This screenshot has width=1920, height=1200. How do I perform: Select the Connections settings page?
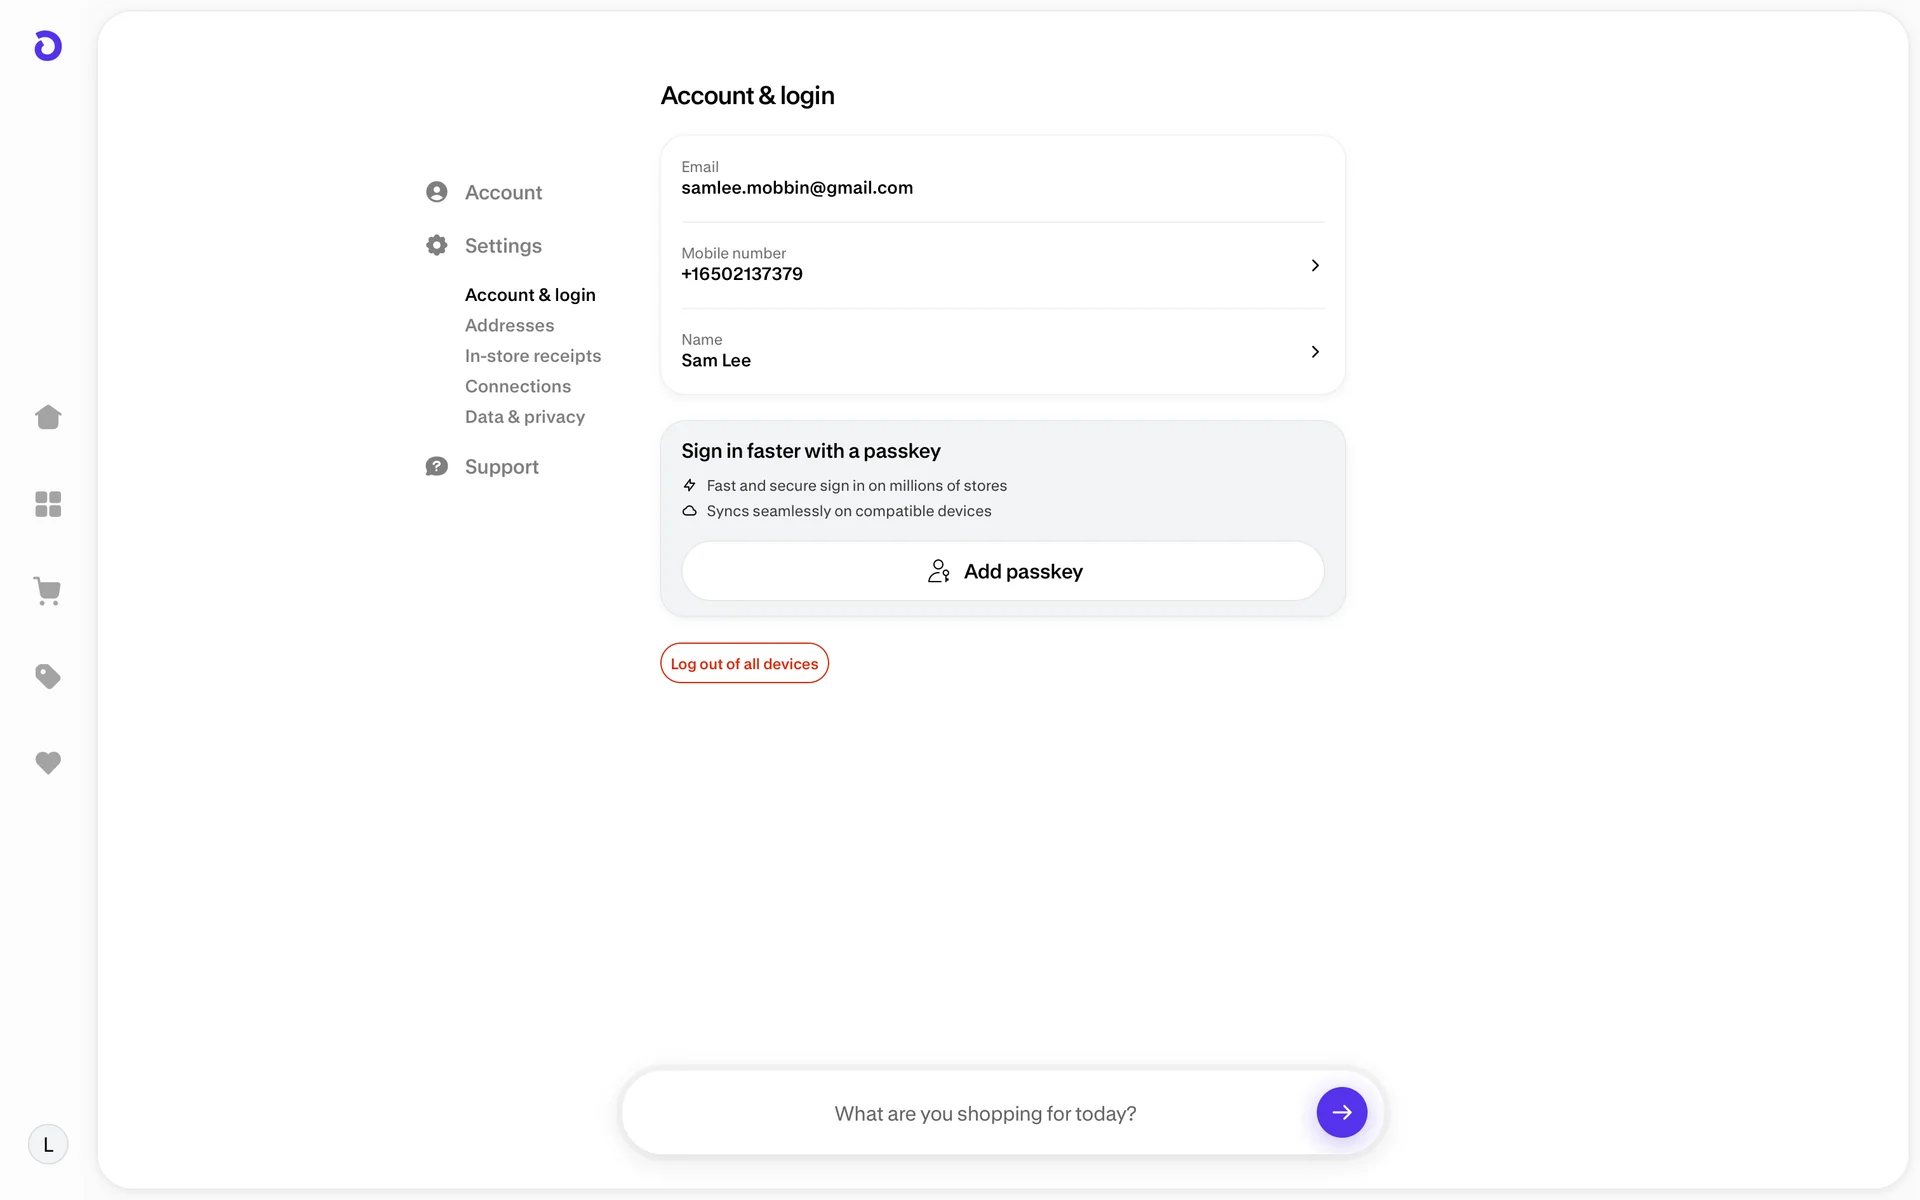[518, 386]
